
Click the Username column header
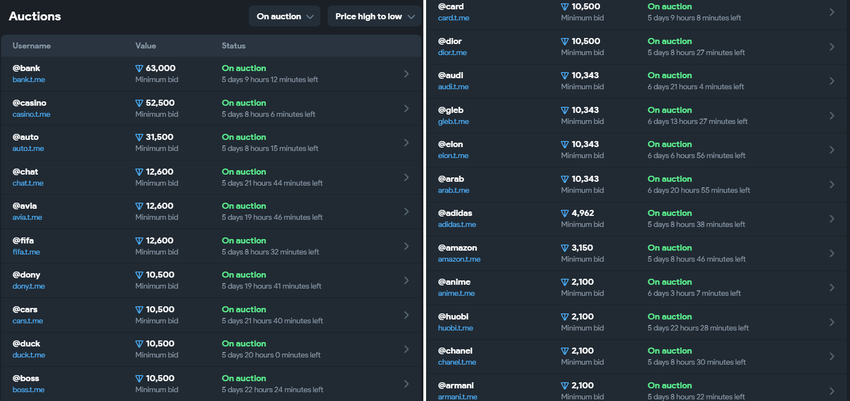tap(32, 46)
